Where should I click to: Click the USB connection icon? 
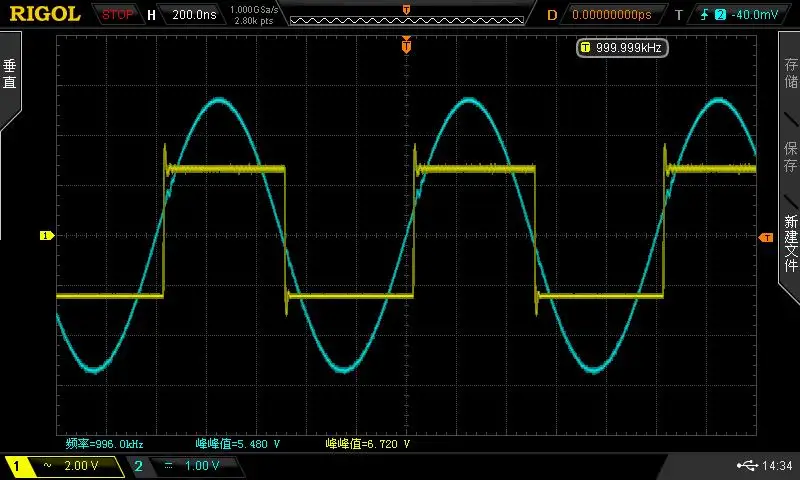pyautogui.click(x=747, y=465)
